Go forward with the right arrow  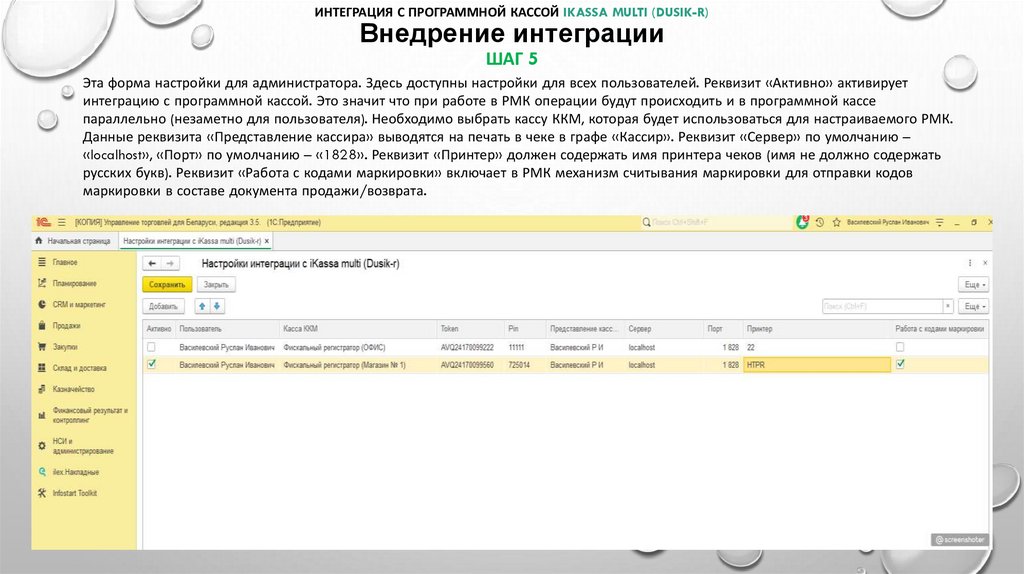pyautogui.click(x=170, y=263)
